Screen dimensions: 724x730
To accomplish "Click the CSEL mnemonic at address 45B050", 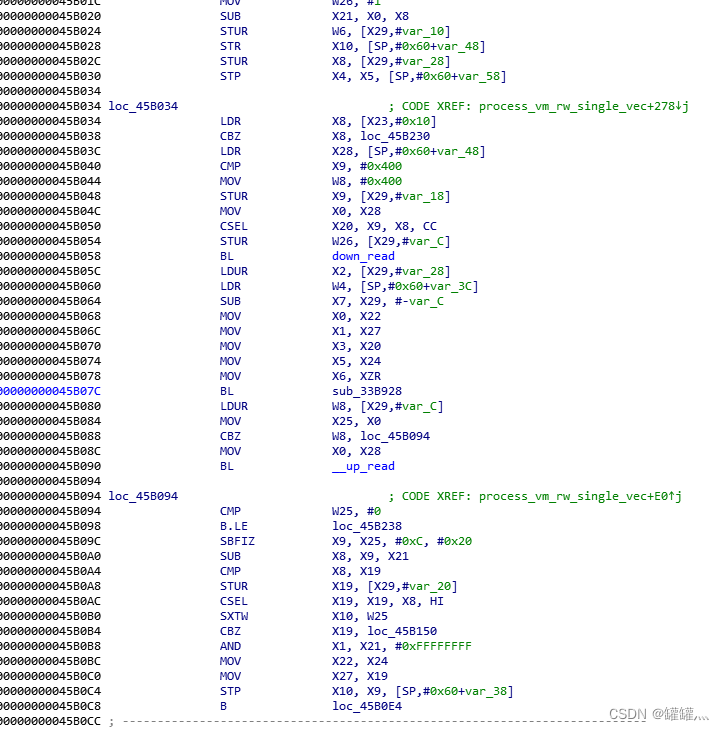I will click(x=234, y=226).
